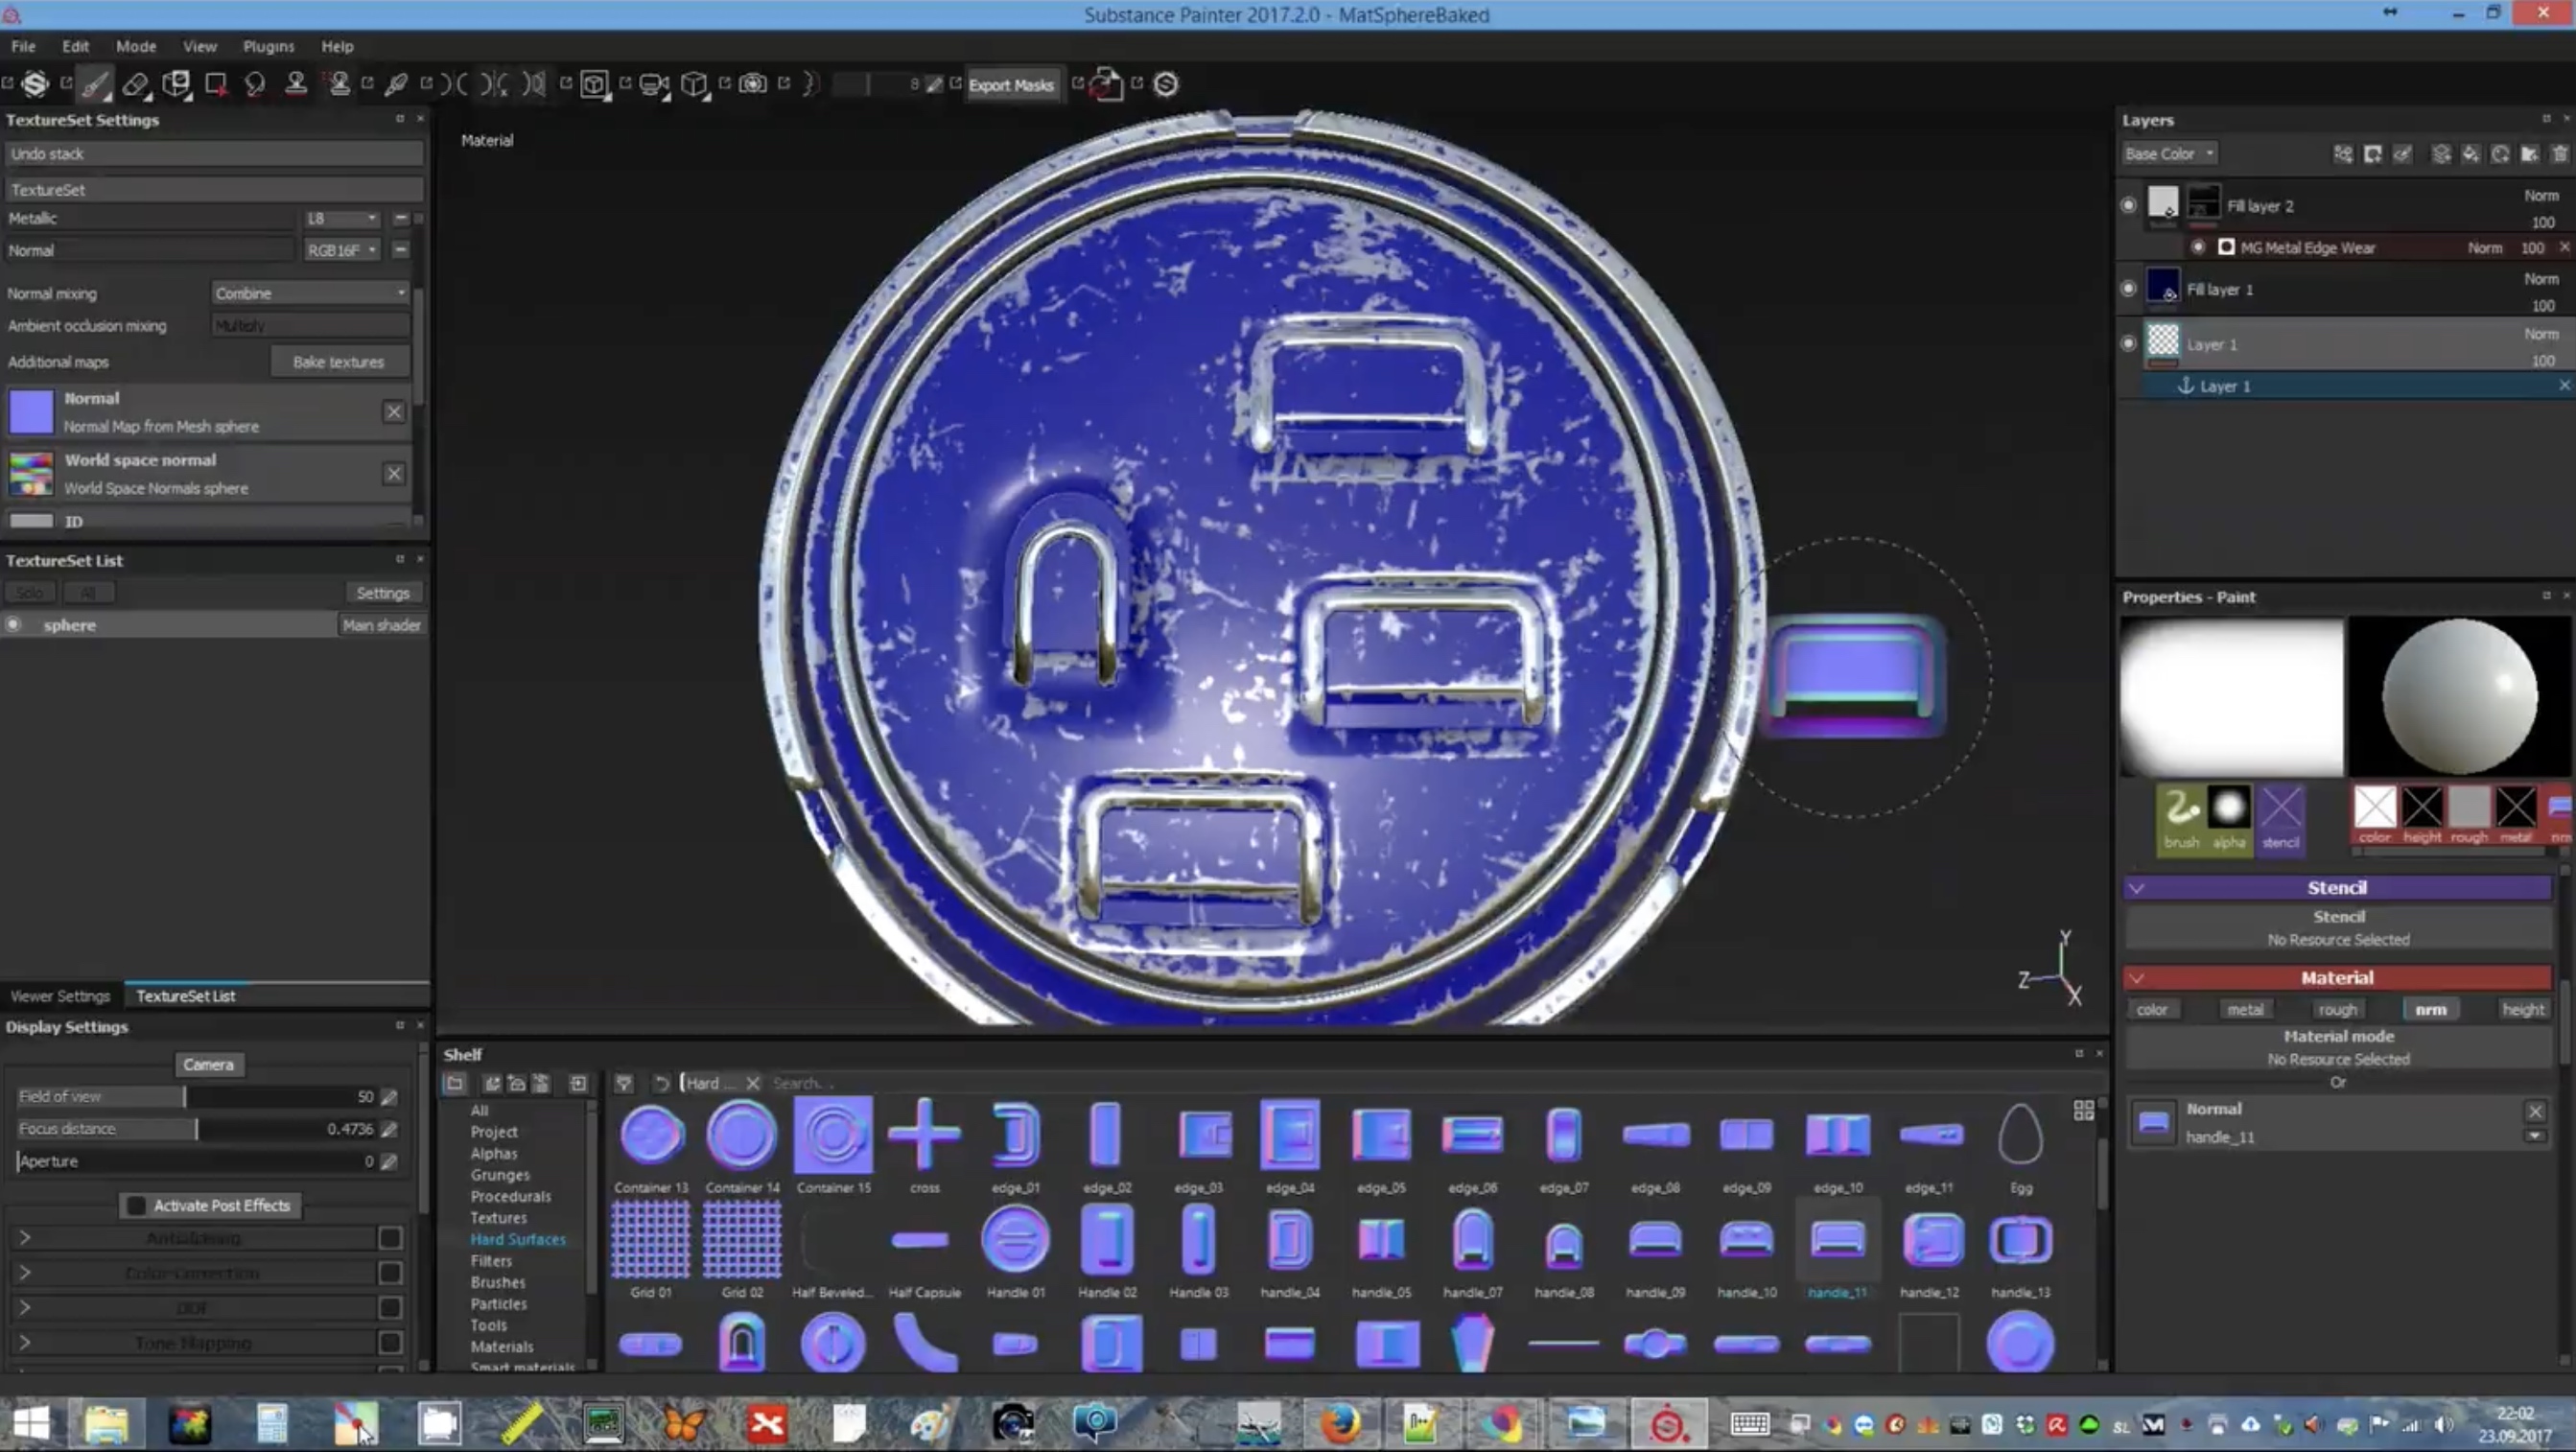
Task: Open the Plugins menu
Action: click(268, 46)
